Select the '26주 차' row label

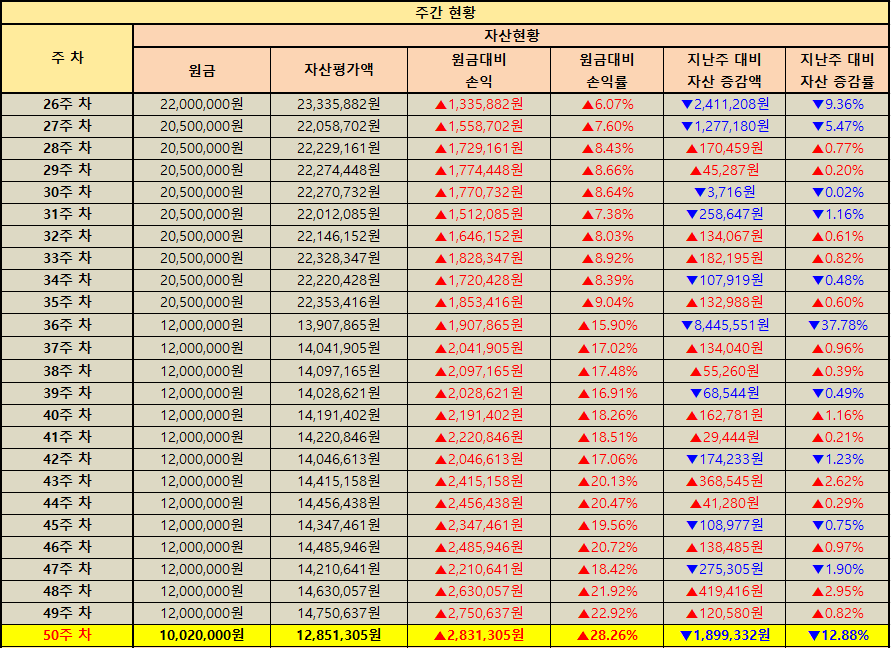coord(67,104)
